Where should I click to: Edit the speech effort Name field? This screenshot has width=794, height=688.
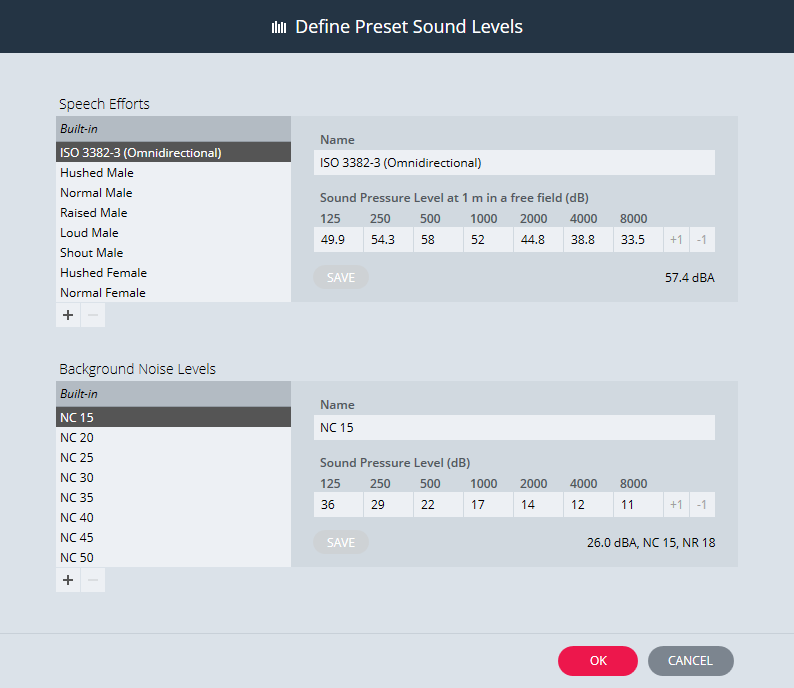514,163
